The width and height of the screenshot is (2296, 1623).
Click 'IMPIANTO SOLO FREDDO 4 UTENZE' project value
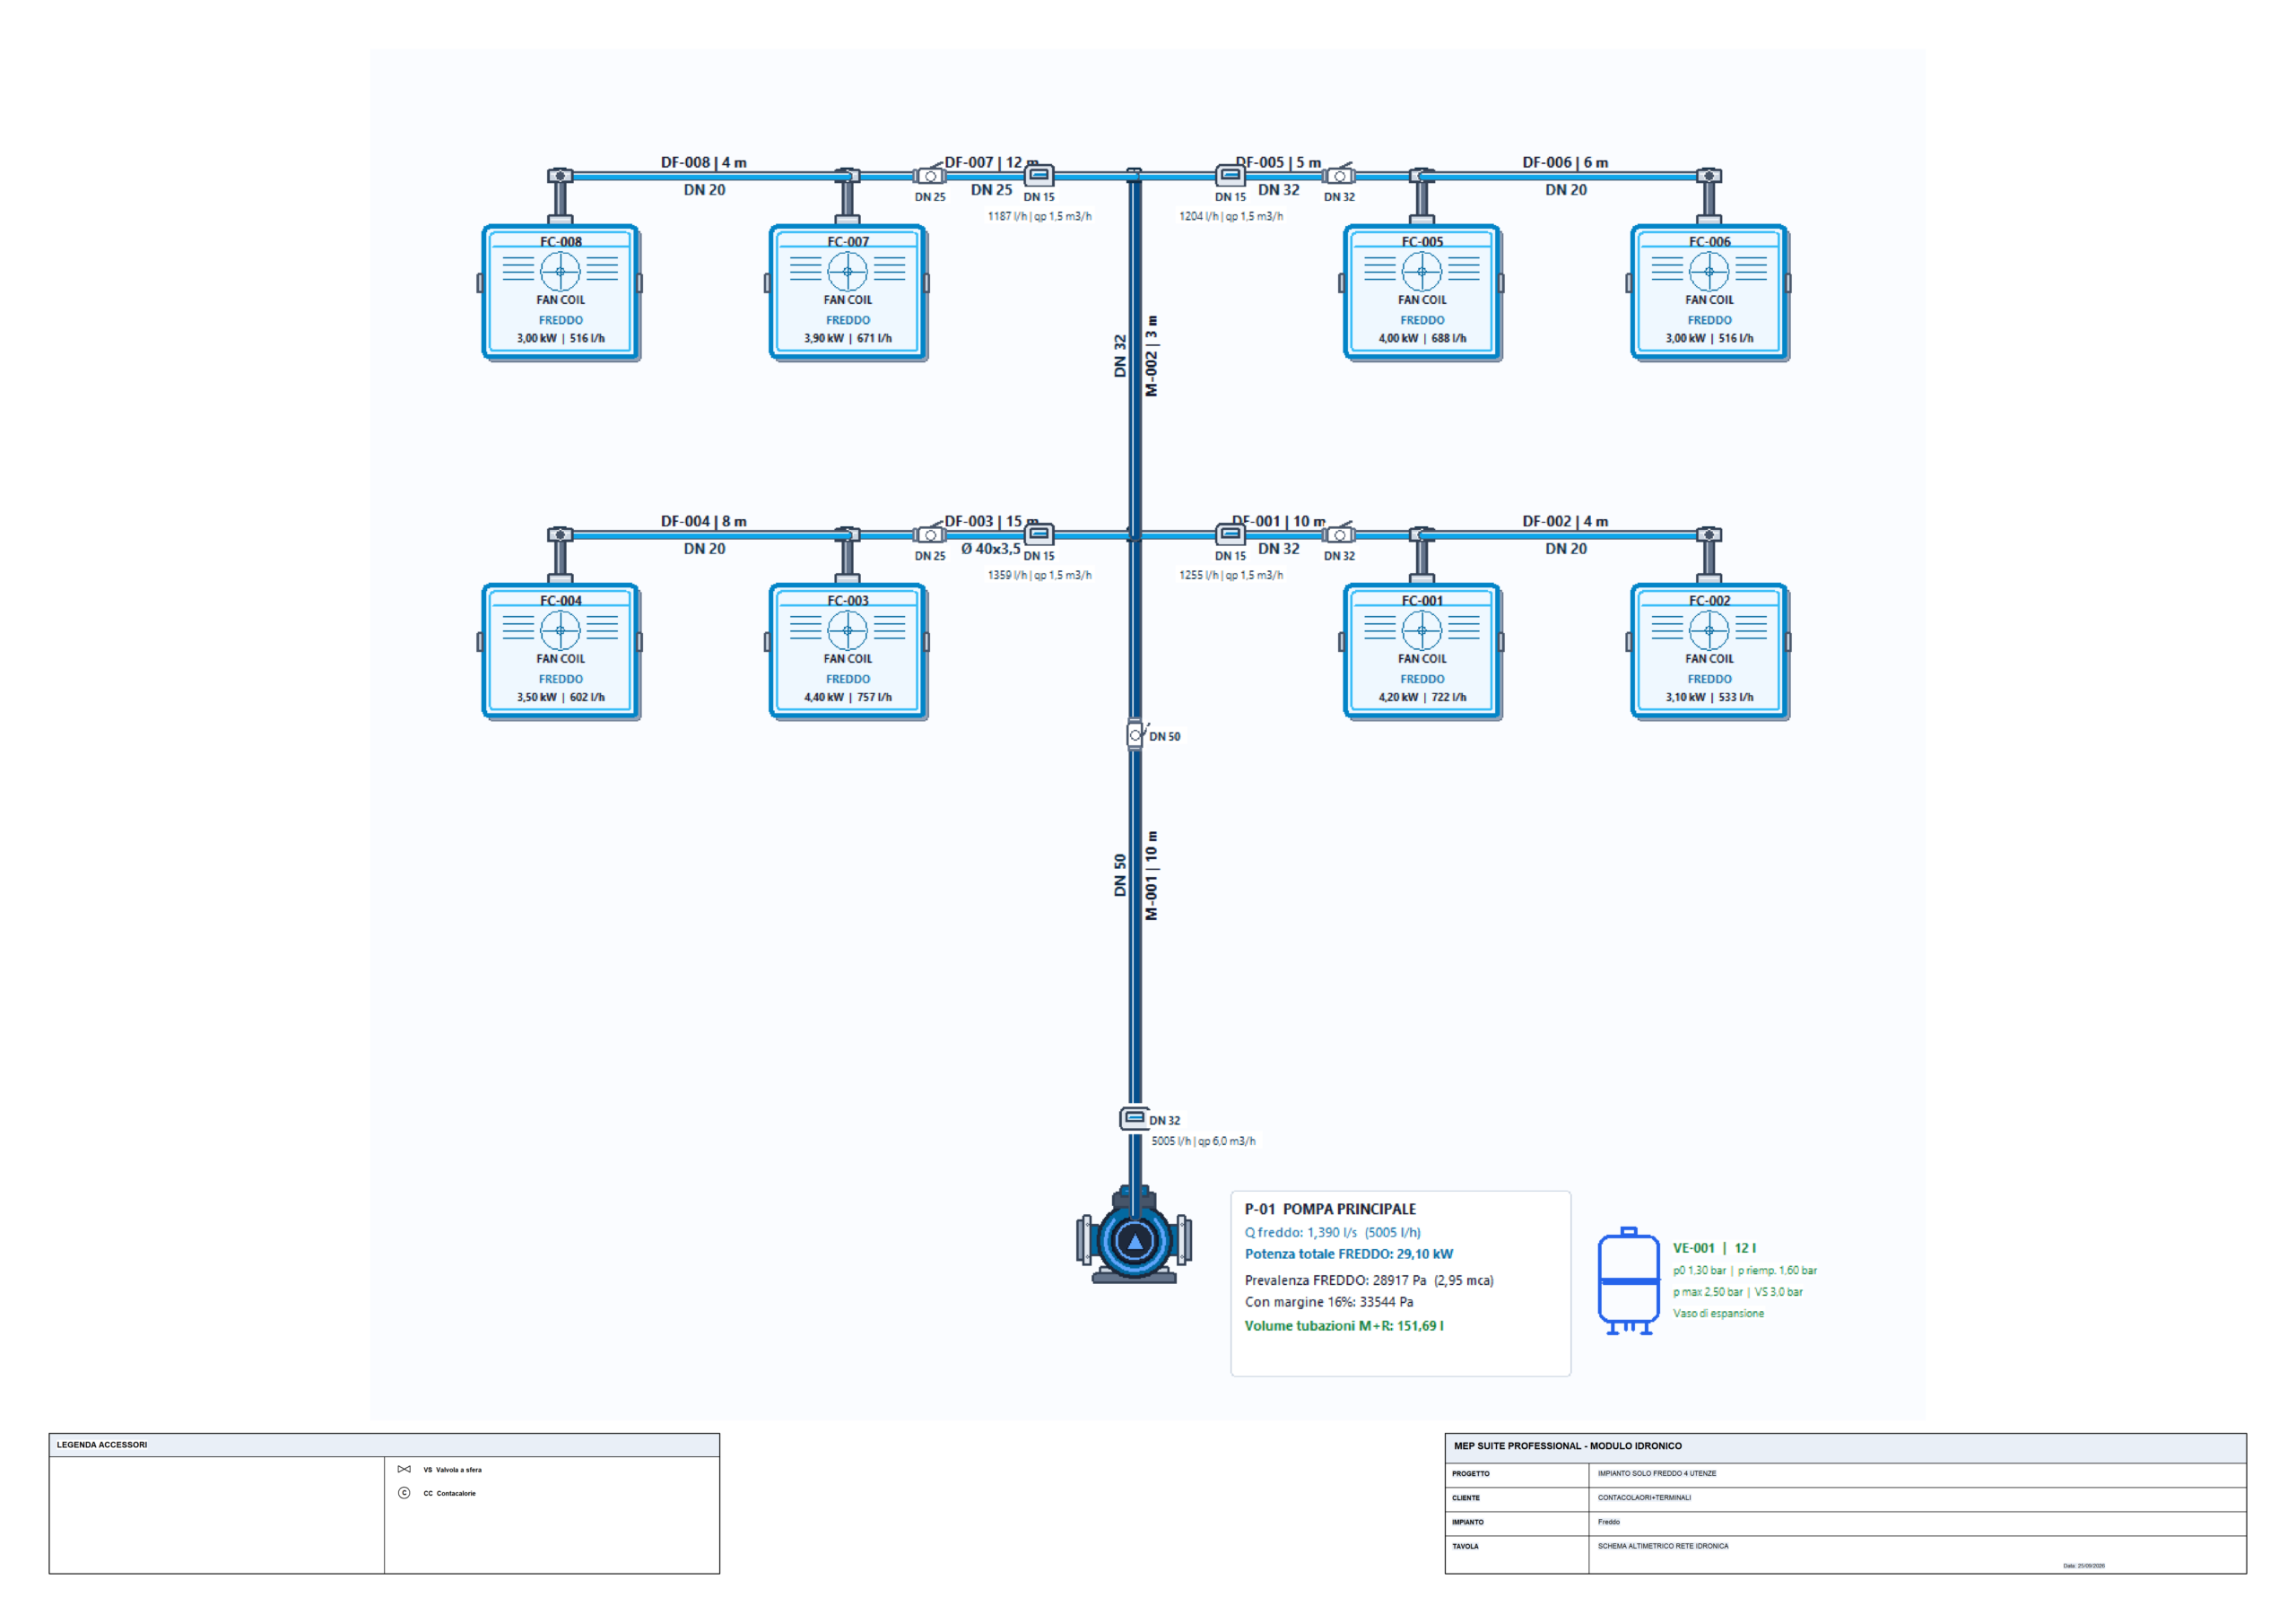pyautogui.click(x=1657, y=1473)
